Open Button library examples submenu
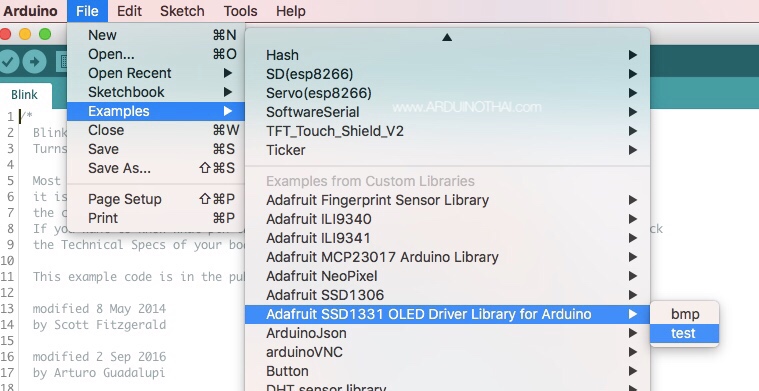 coord(448,371)
